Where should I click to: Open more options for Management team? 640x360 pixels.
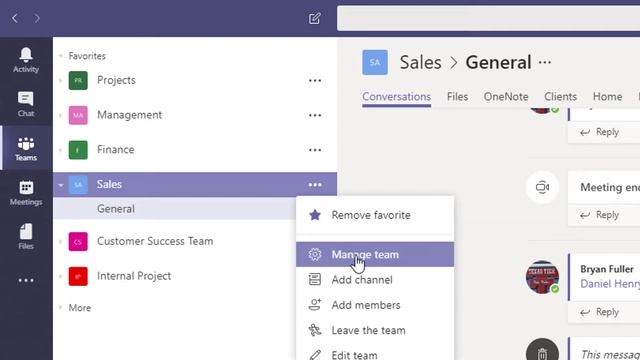pos(315,115)
